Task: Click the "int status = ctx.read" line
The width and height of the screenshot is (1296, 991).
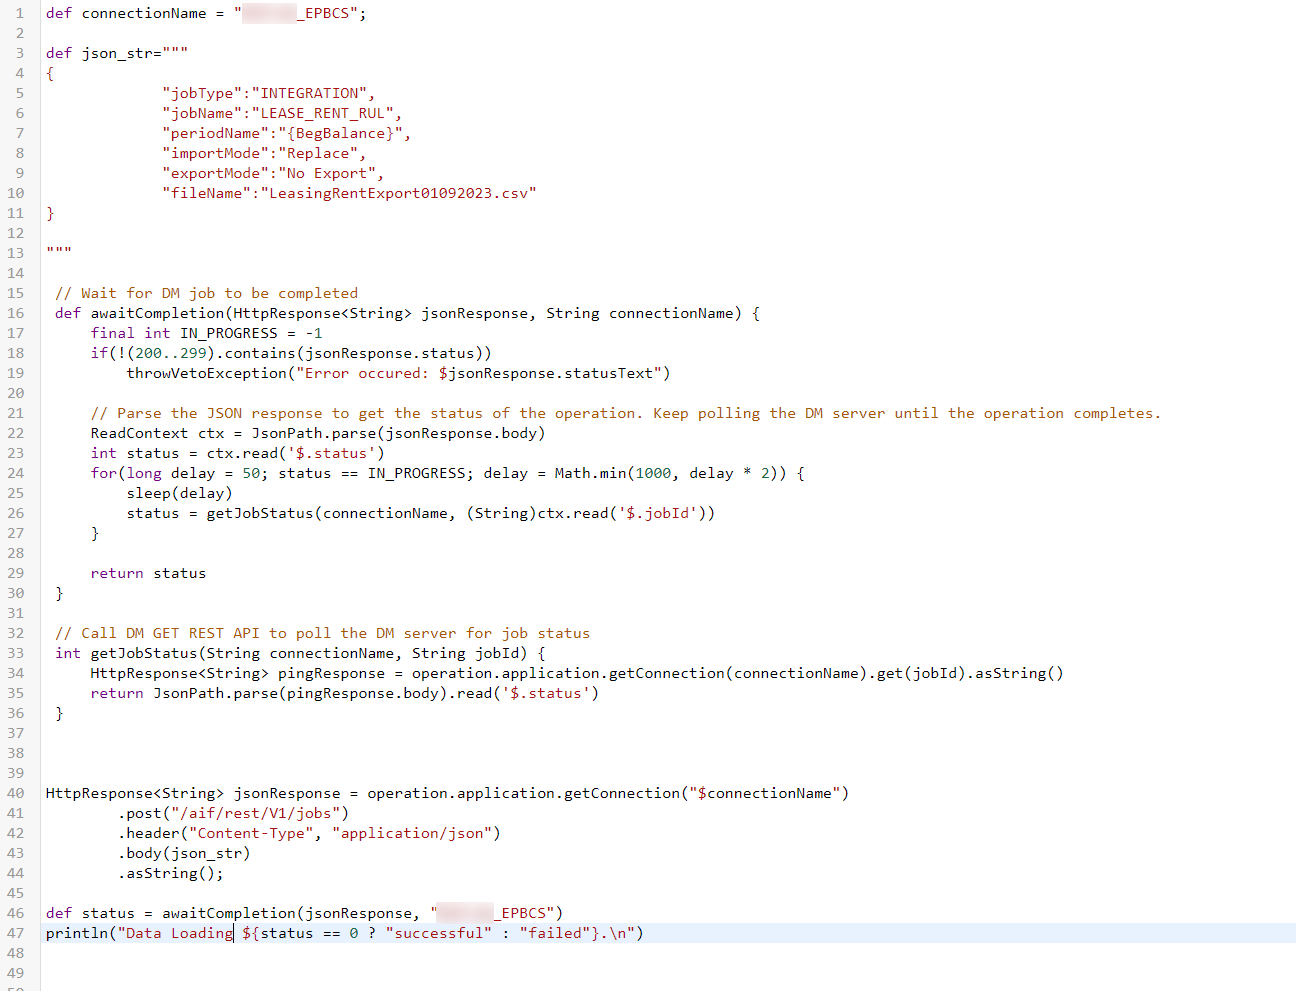Action: [238, 453]
